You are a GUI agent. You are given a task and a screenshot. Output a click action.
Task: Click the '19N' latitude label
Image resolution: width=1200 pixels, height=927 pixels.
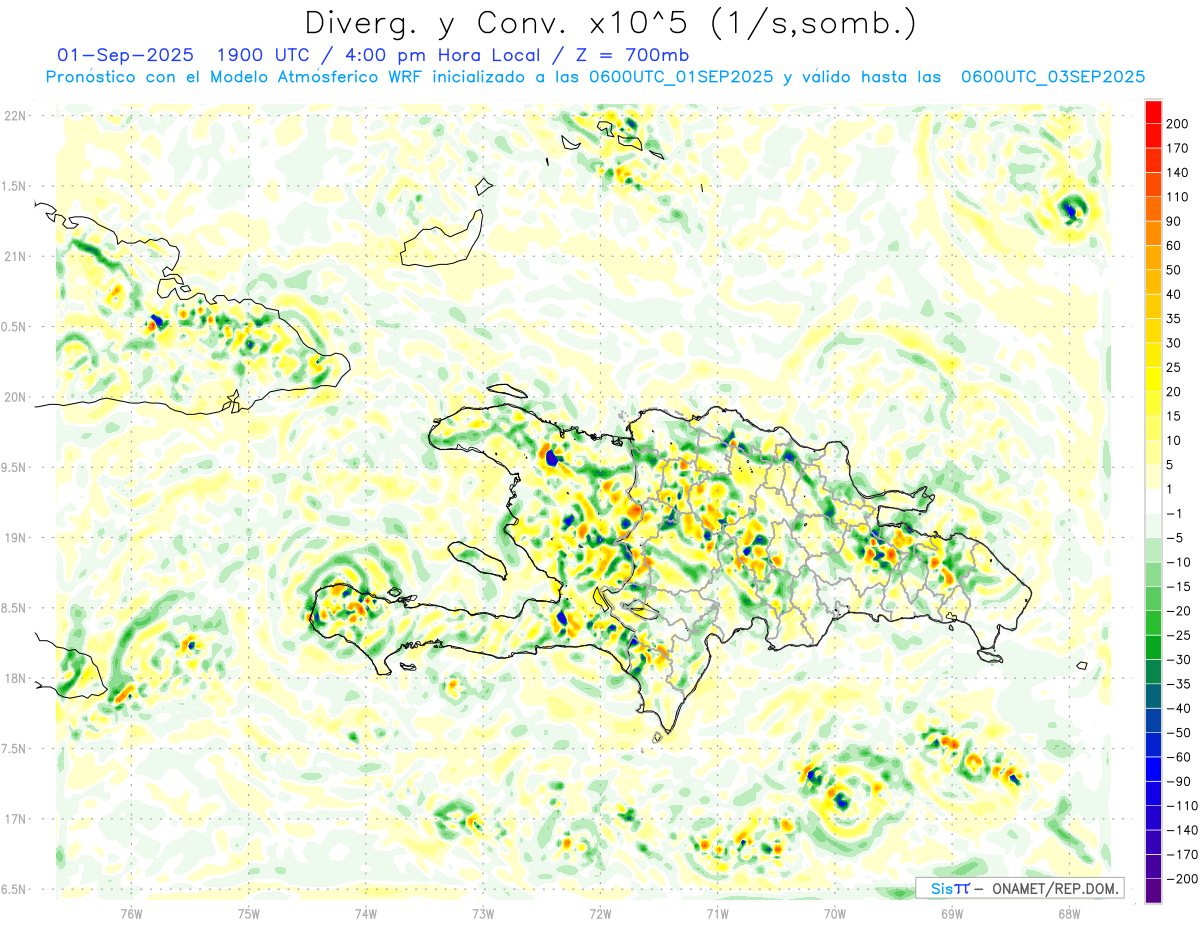[x=15, y=538]
